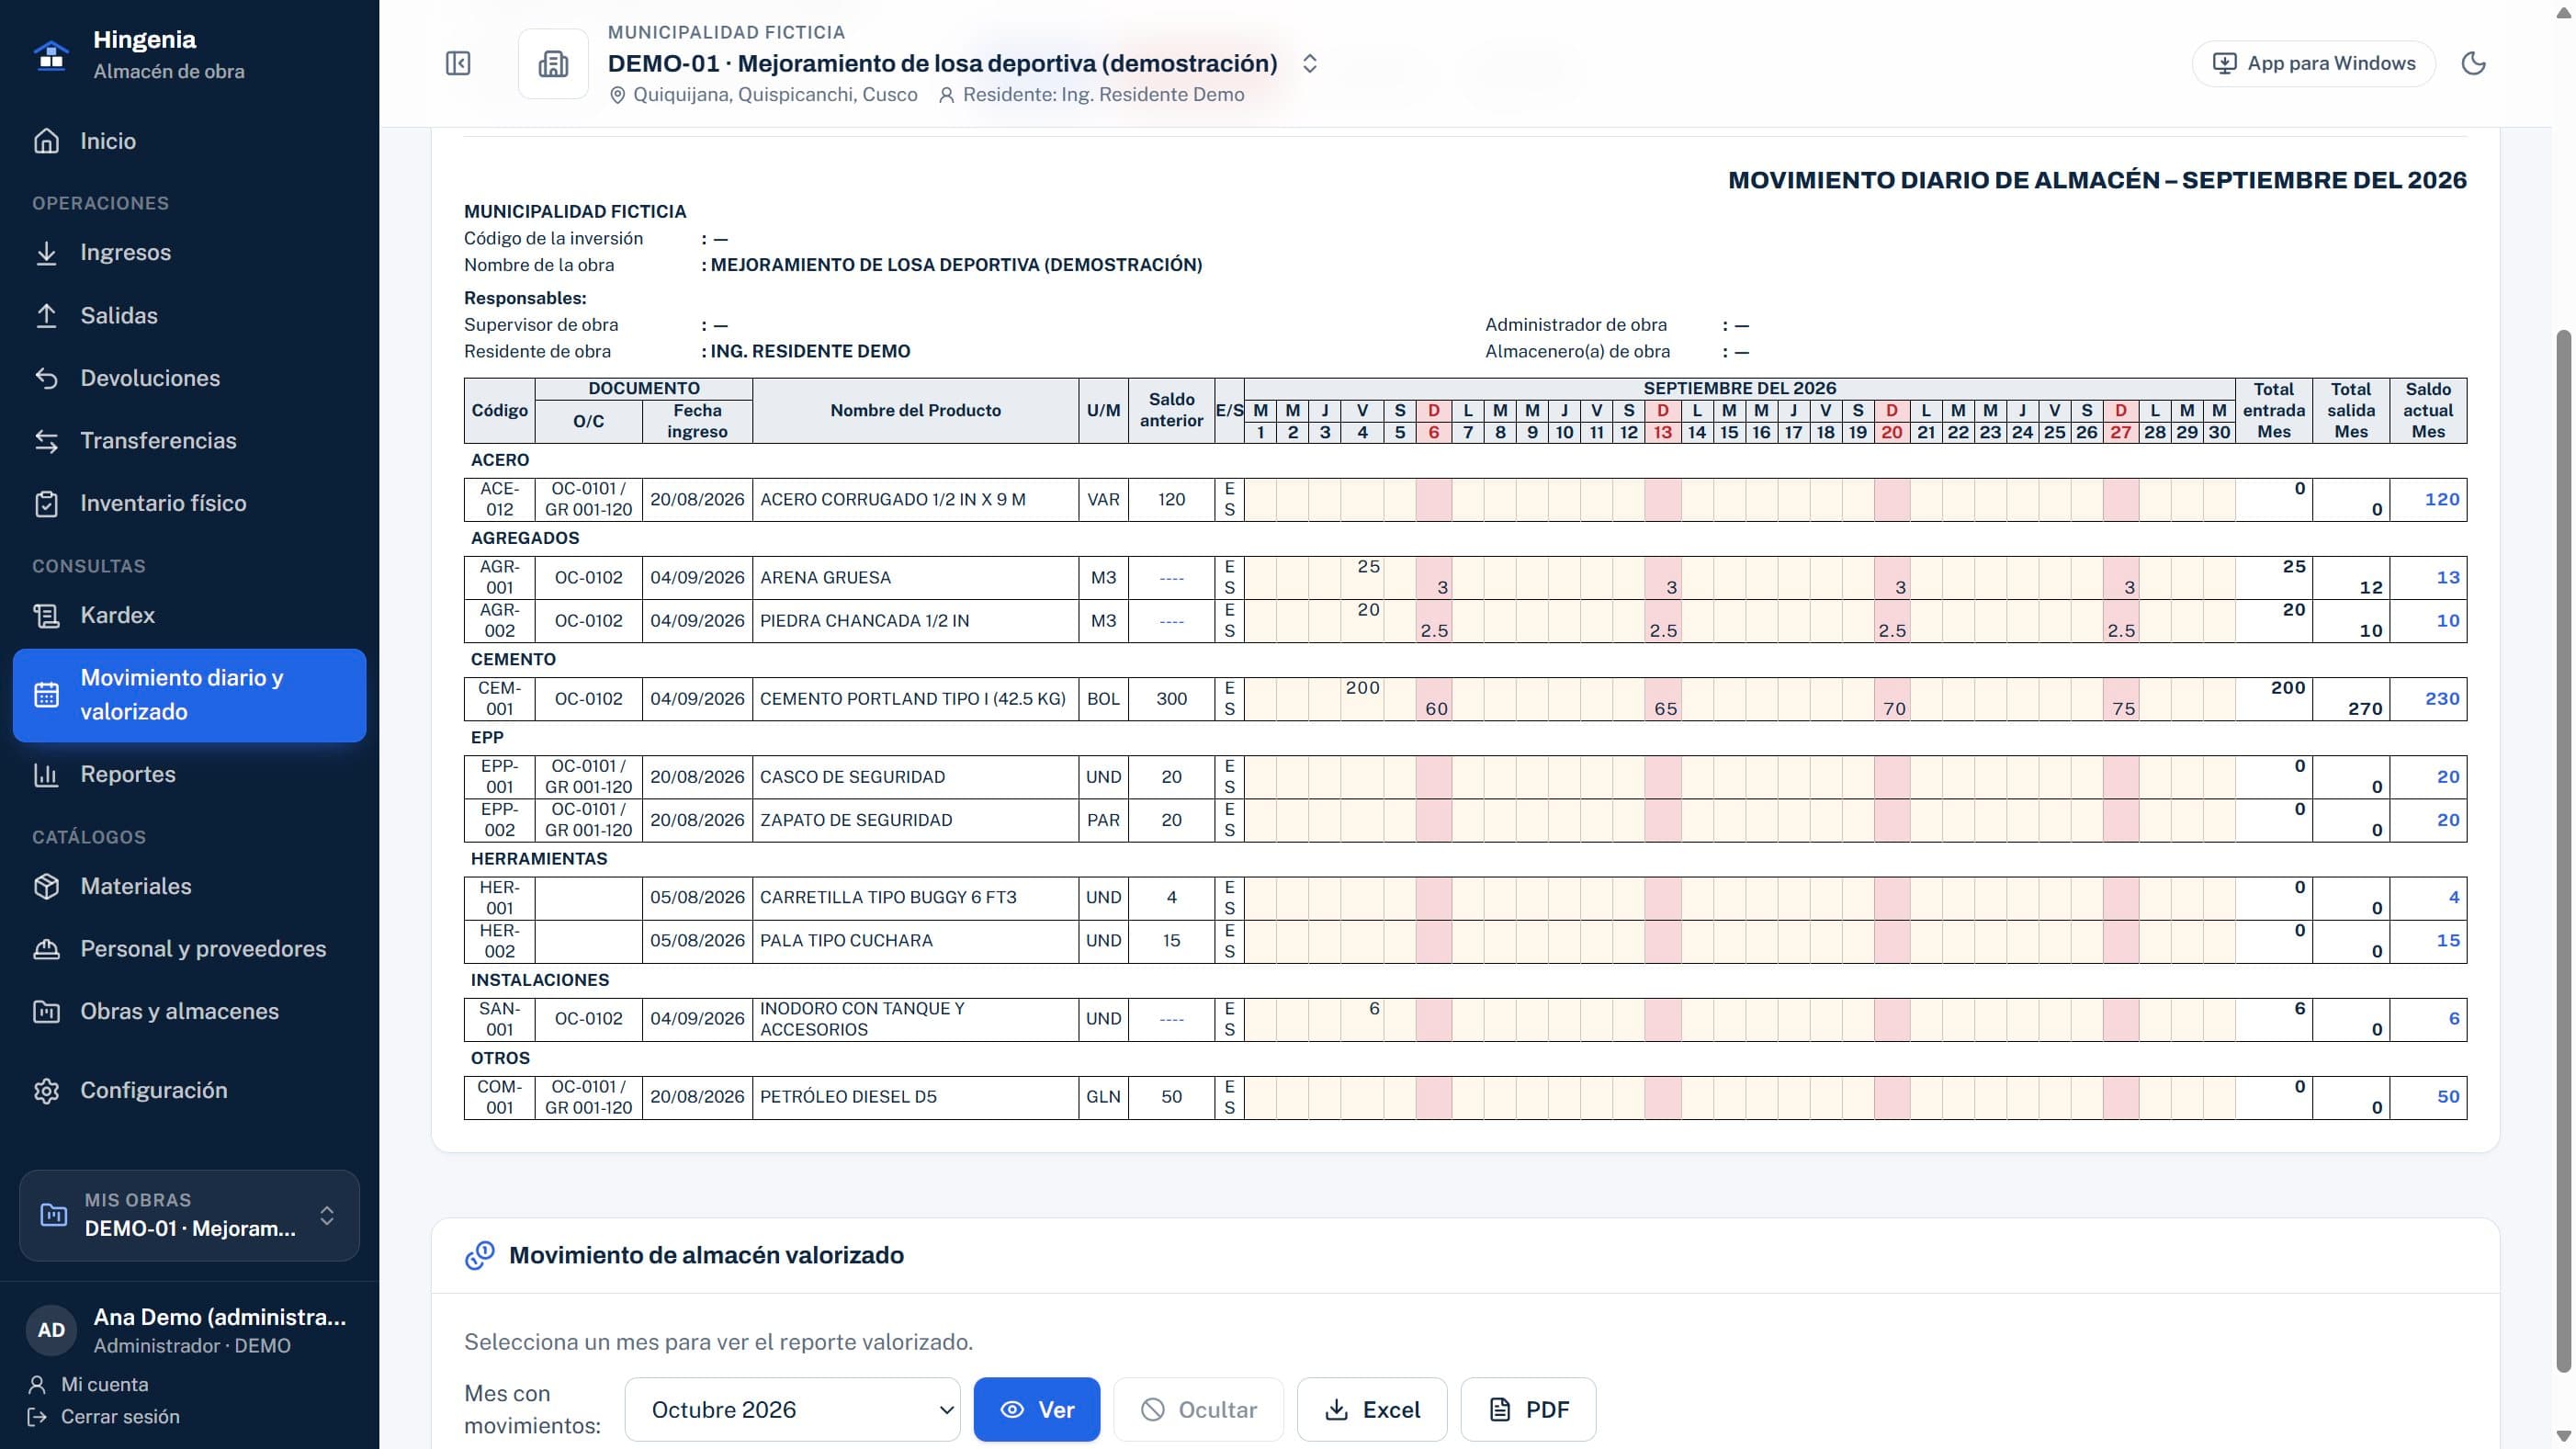2576x1449 pixels.
Task: Click the App para Windows button
Action: 2313,64
